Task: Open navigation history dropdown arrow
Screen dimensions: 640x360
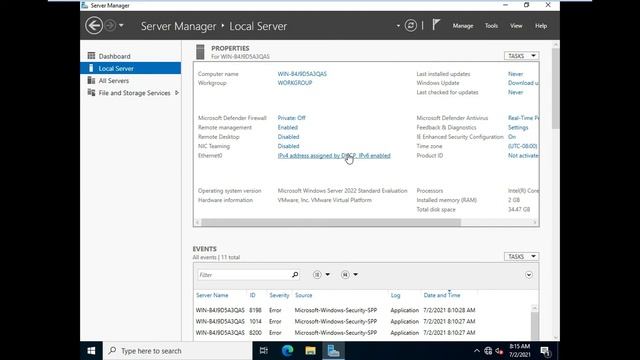Action: (x=121, y=26)
